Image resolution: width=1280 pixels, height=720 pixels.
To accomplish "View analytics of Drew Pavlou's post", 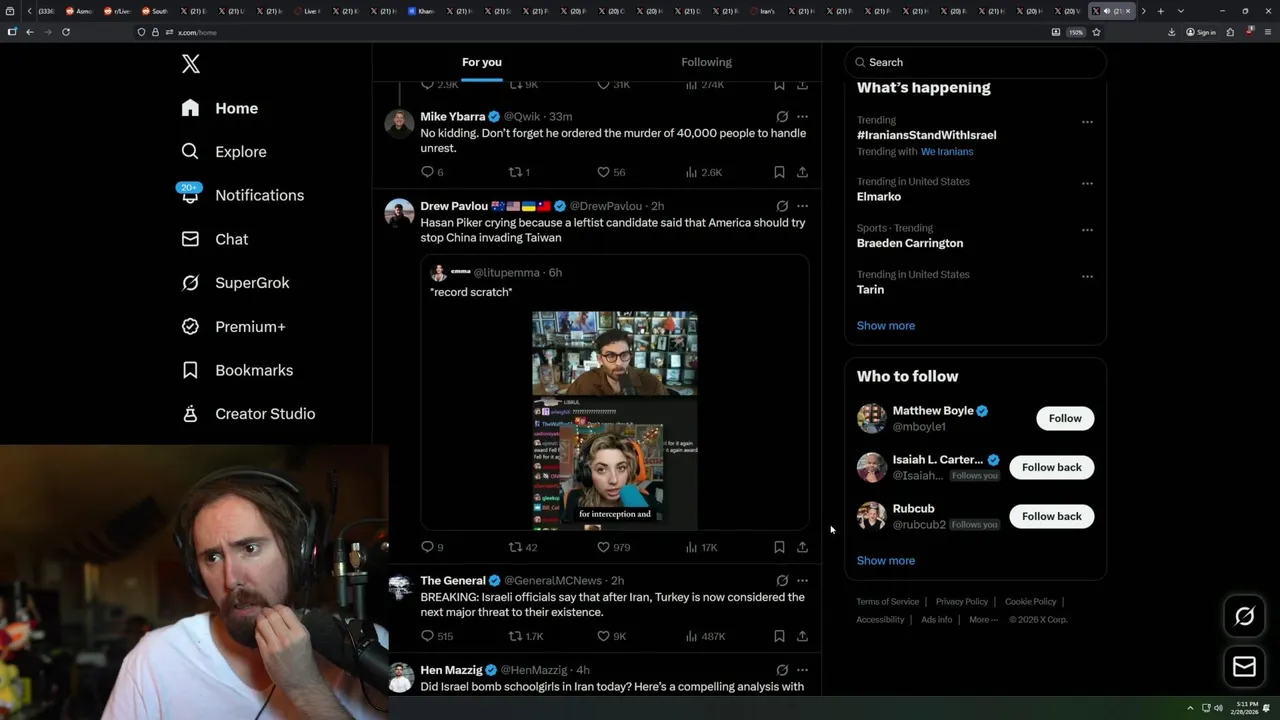I will (x=701, y=547).
